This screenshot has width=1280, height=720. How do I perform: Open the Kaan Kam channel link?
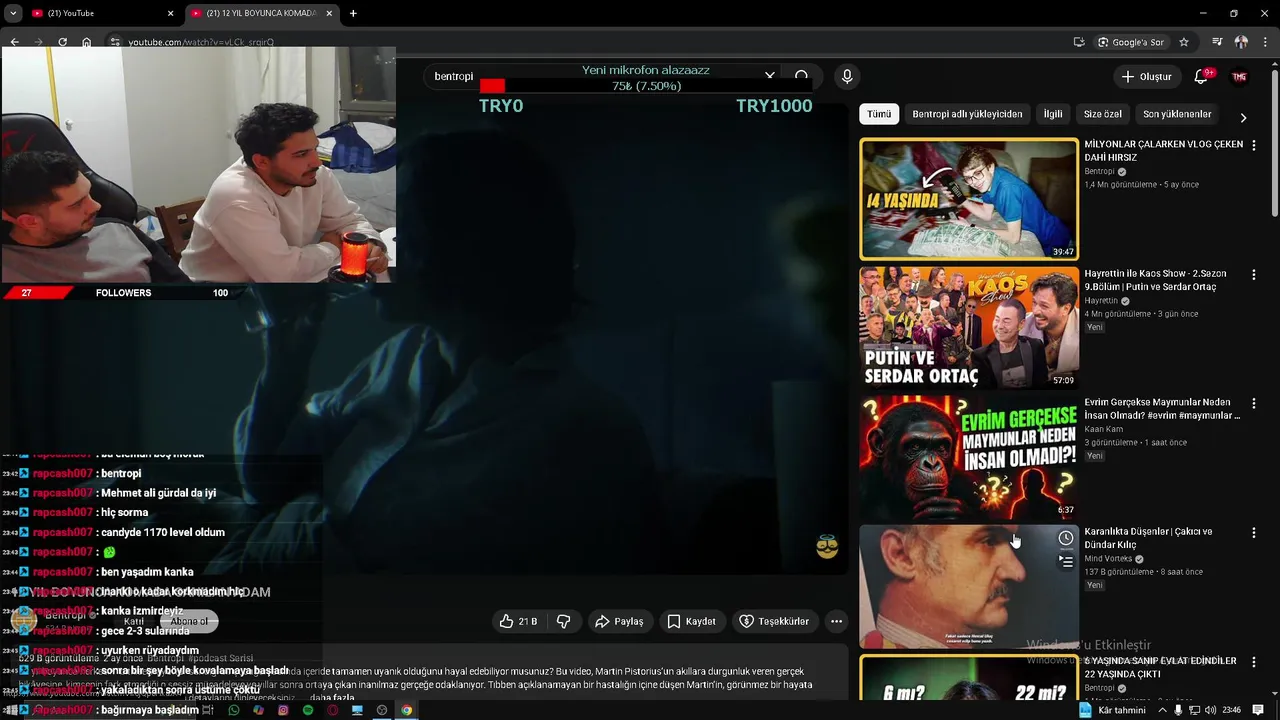(1104, 429)
